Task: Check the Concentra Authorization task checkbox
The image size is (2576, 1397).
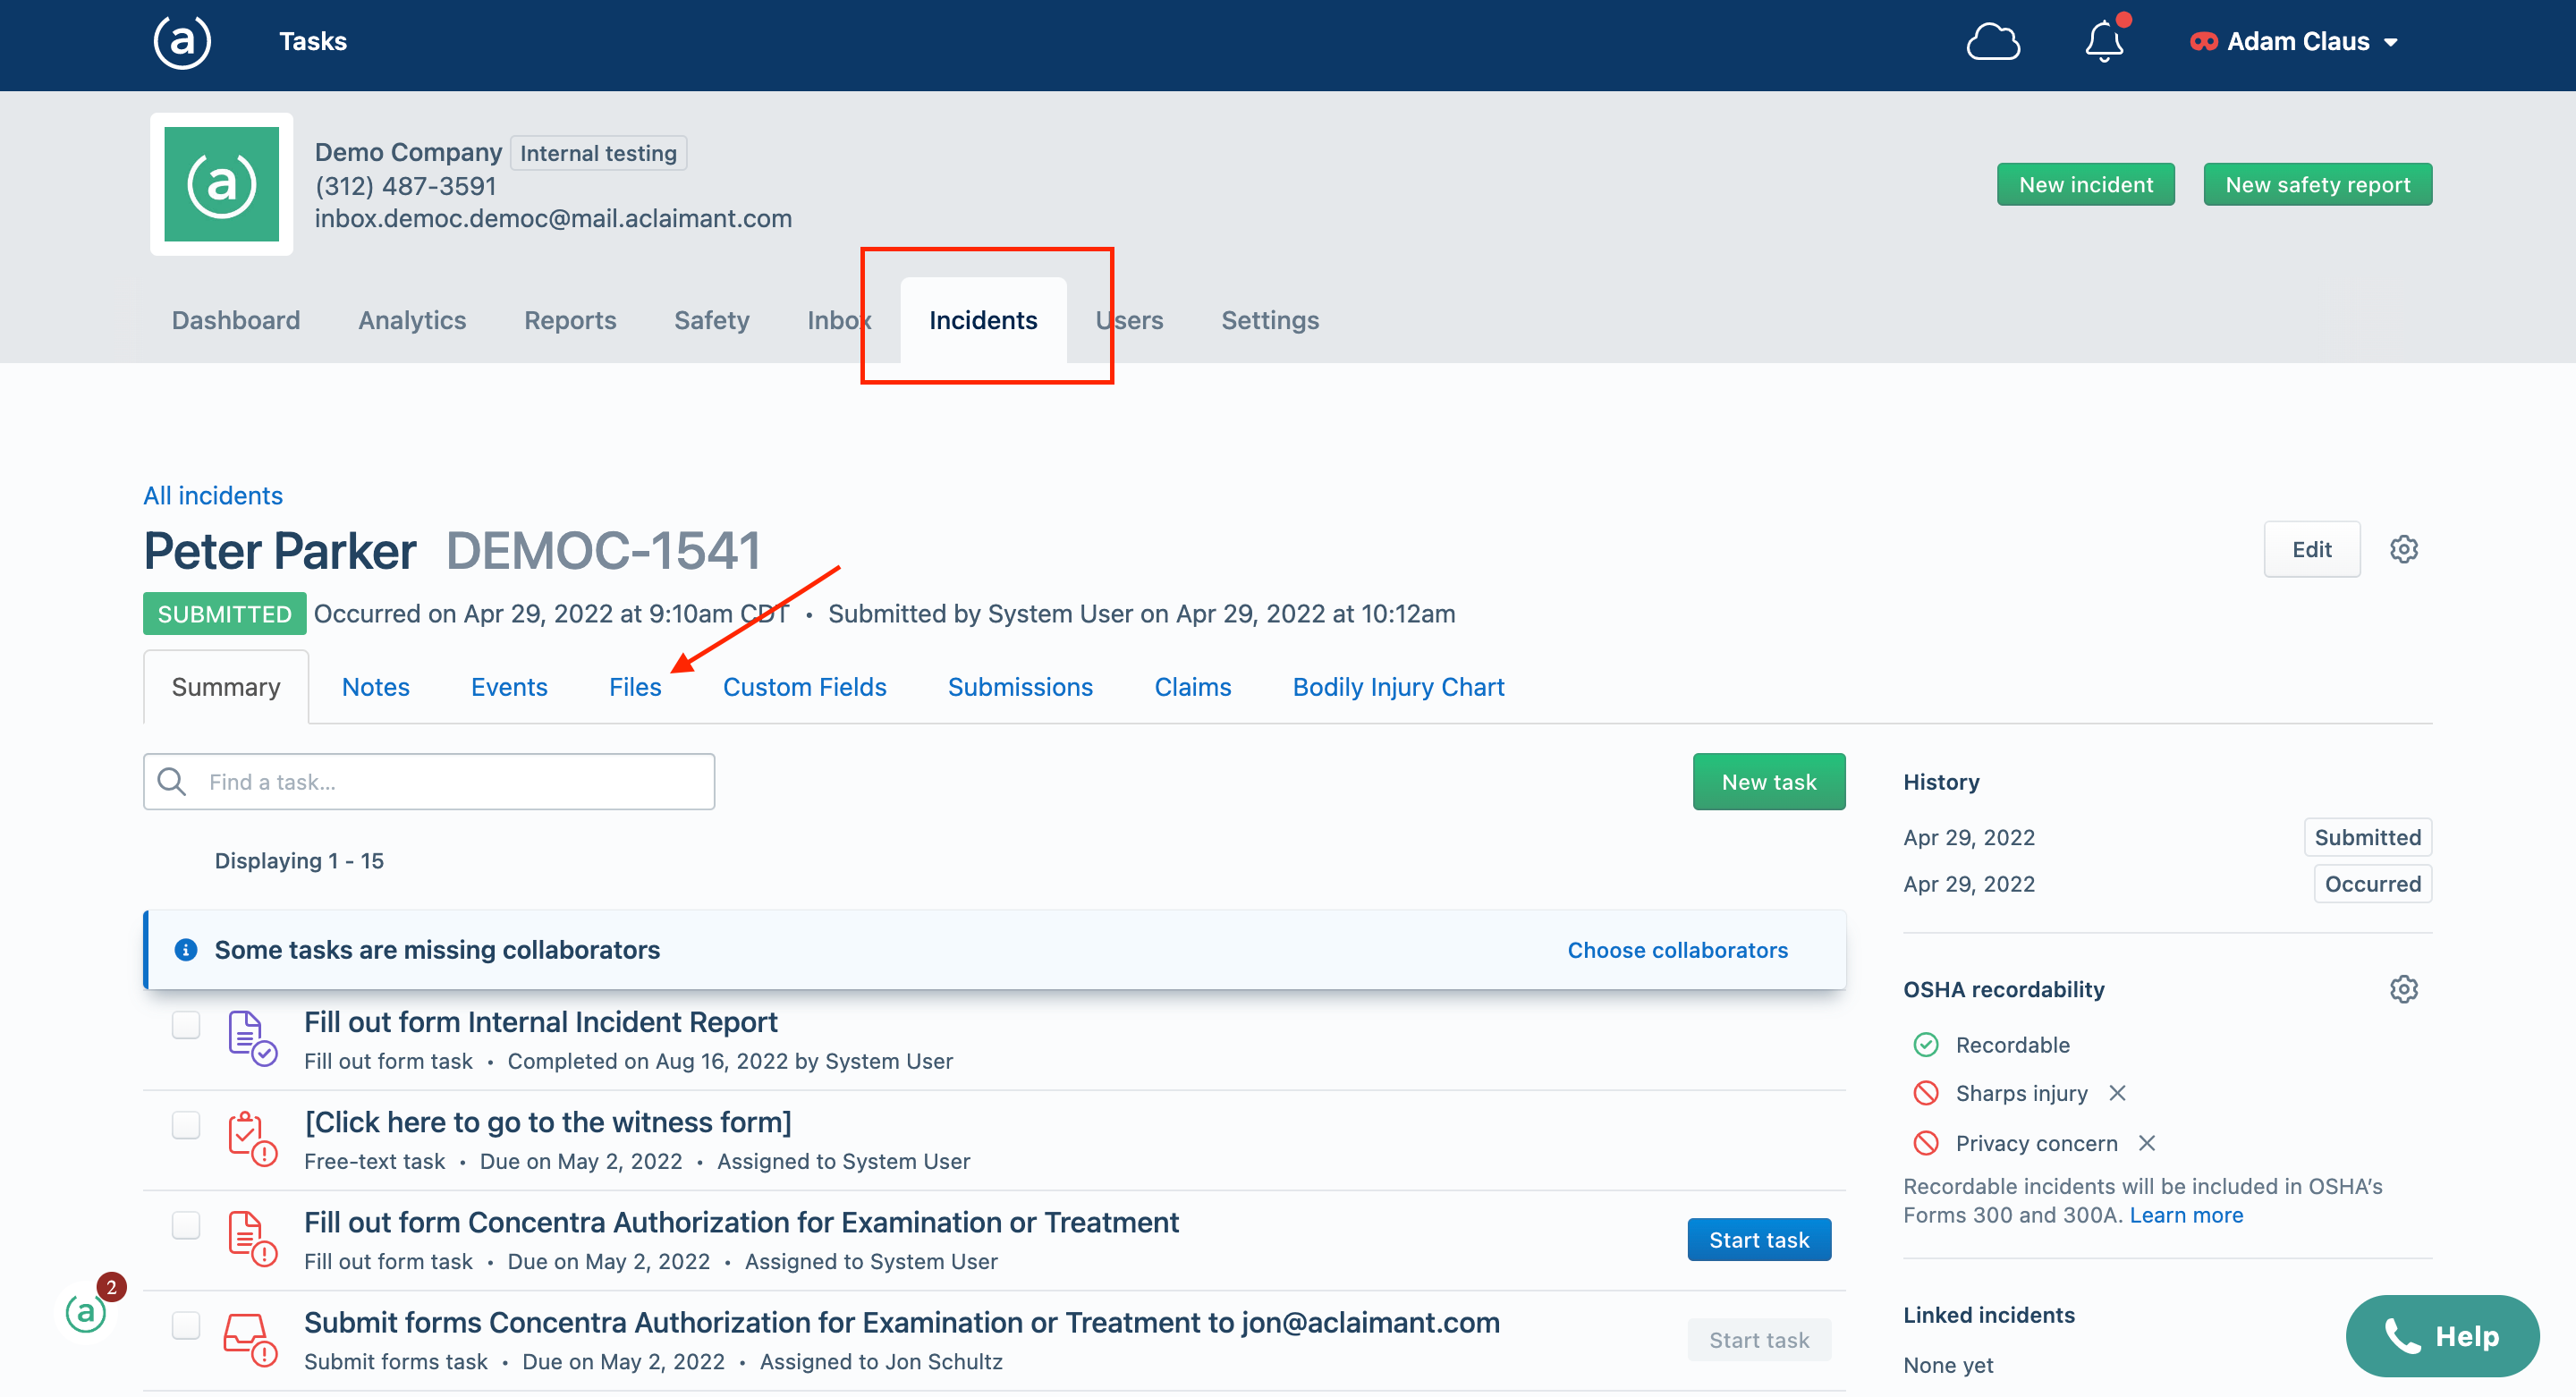Action: point(185,1224)
